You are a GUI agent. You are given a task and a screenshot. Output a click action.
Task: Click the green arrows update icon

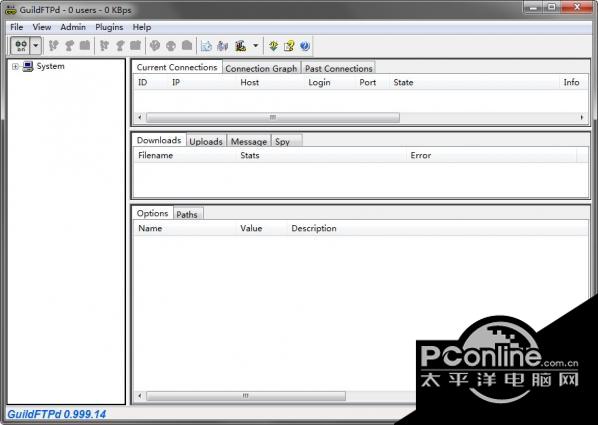pos(273,46)
